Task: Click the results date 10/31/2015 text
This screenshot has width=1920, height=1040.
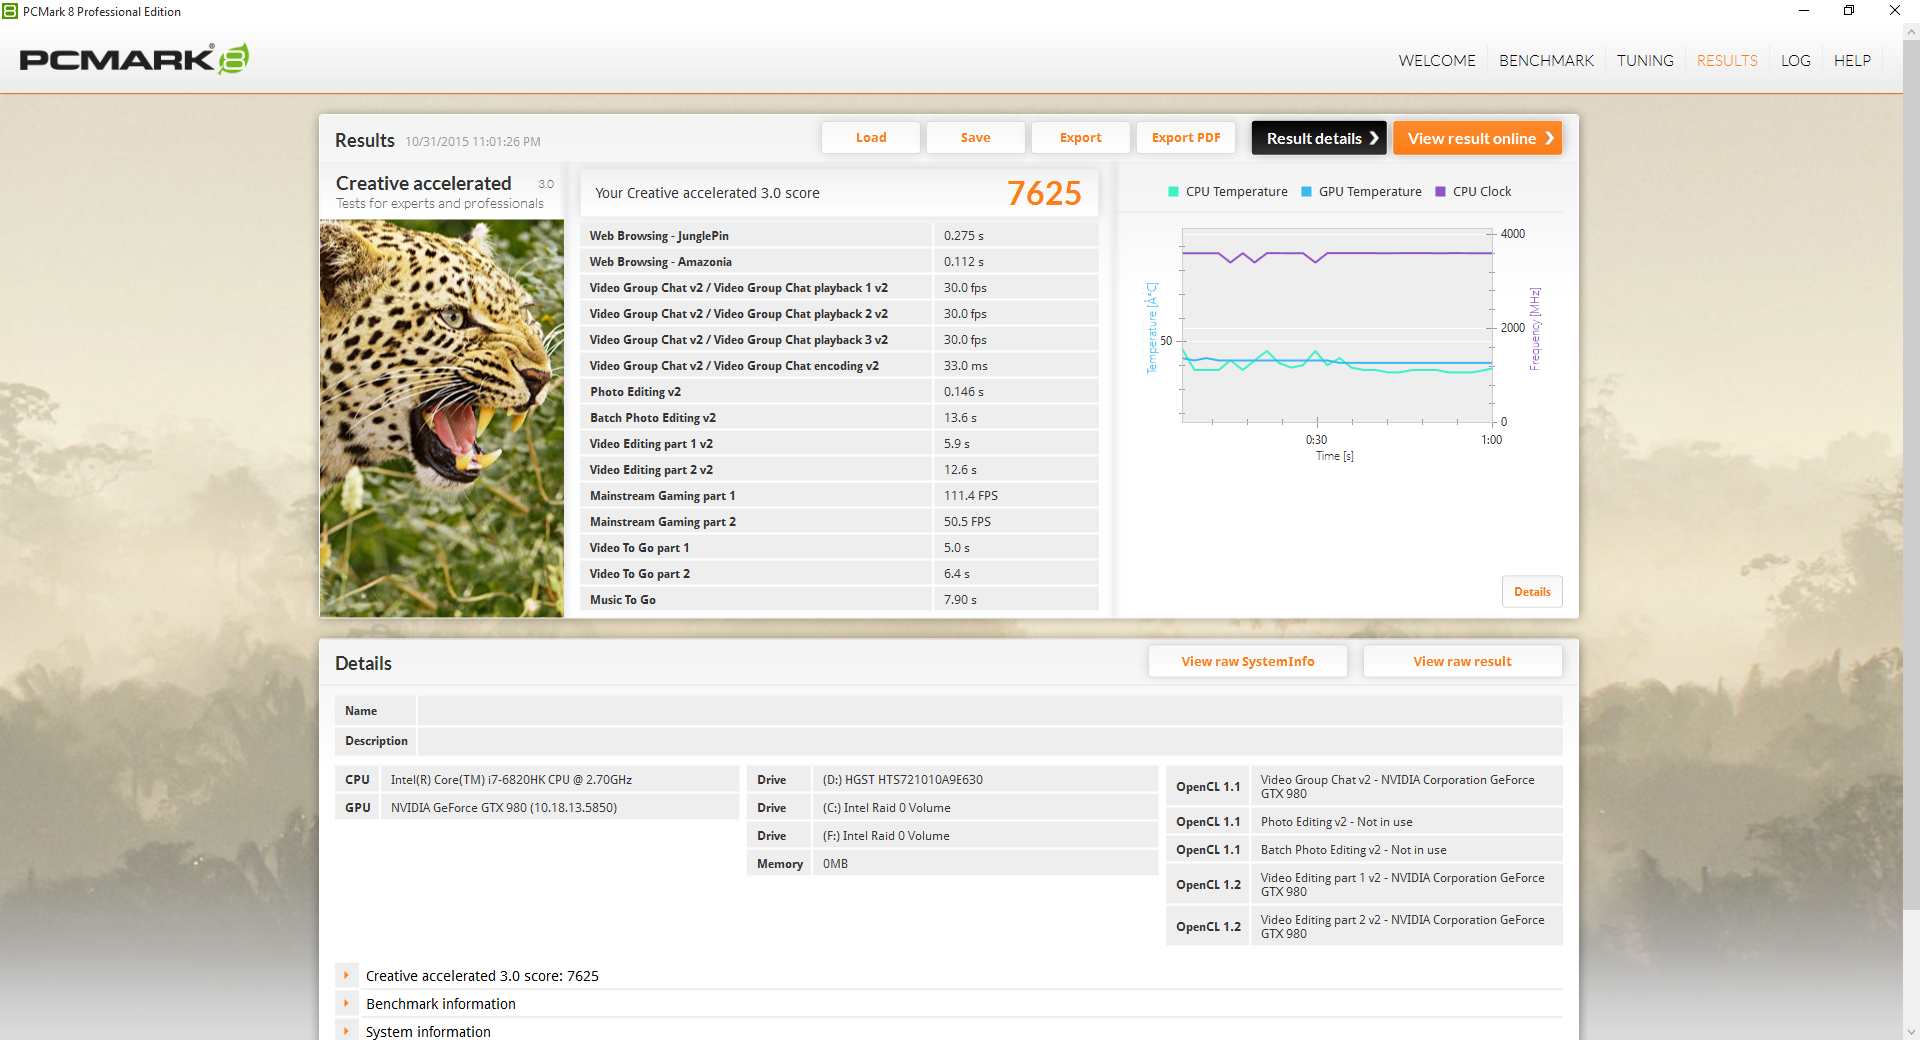Action: [473, 142]
